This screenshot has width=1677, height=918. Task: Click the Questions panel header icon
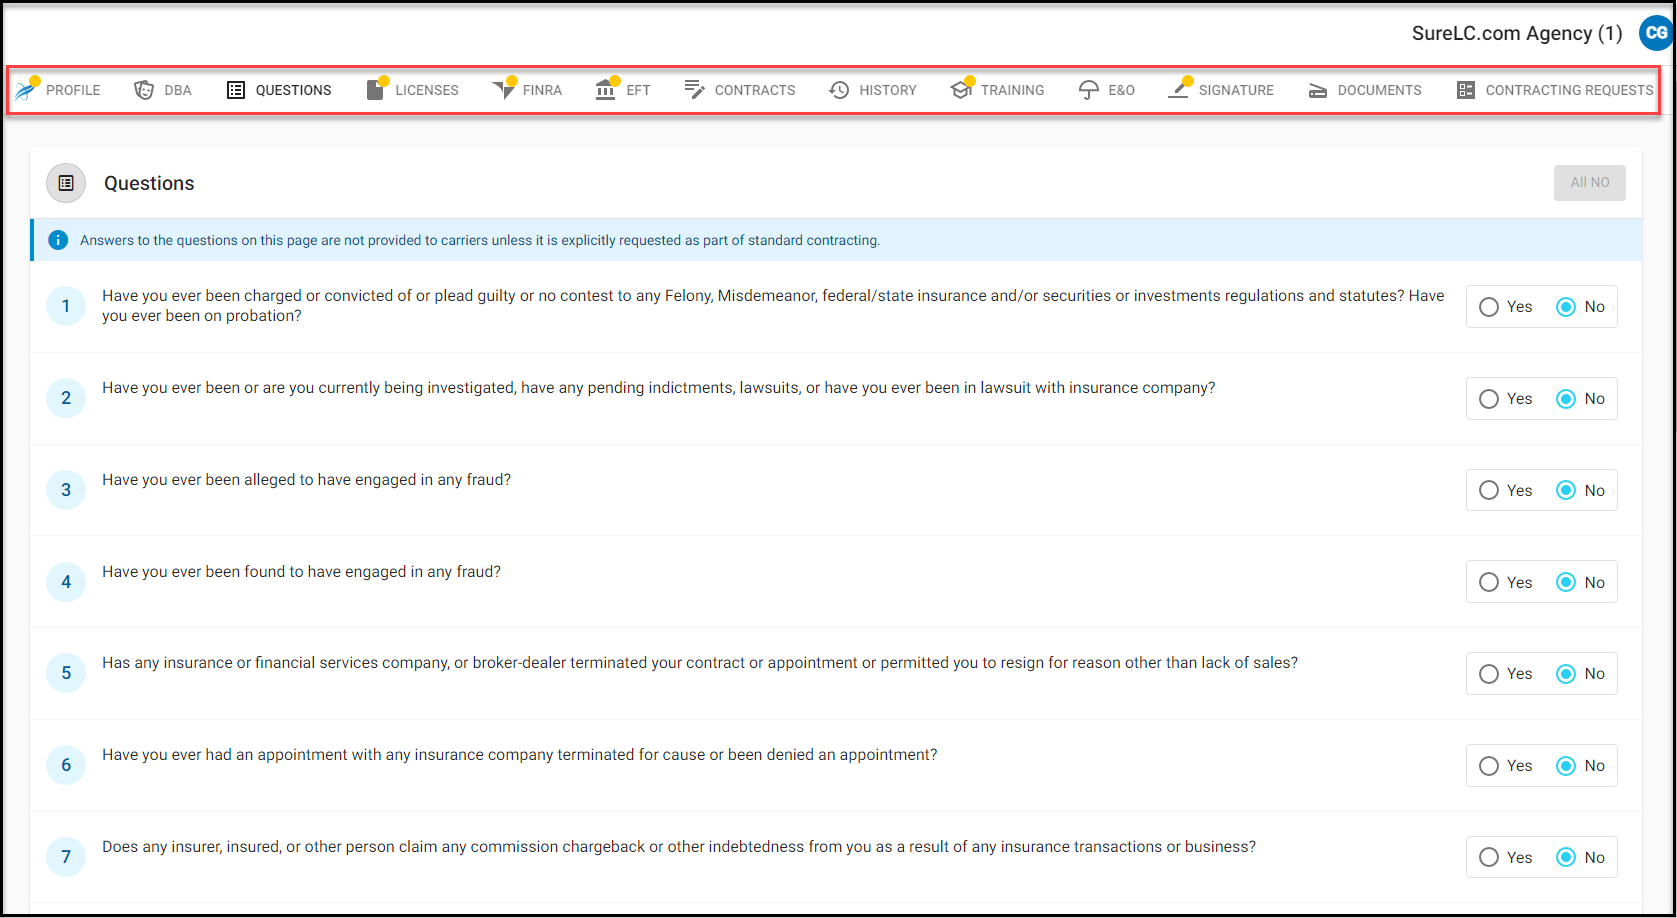pyautogui.click(x=66, y=183)
